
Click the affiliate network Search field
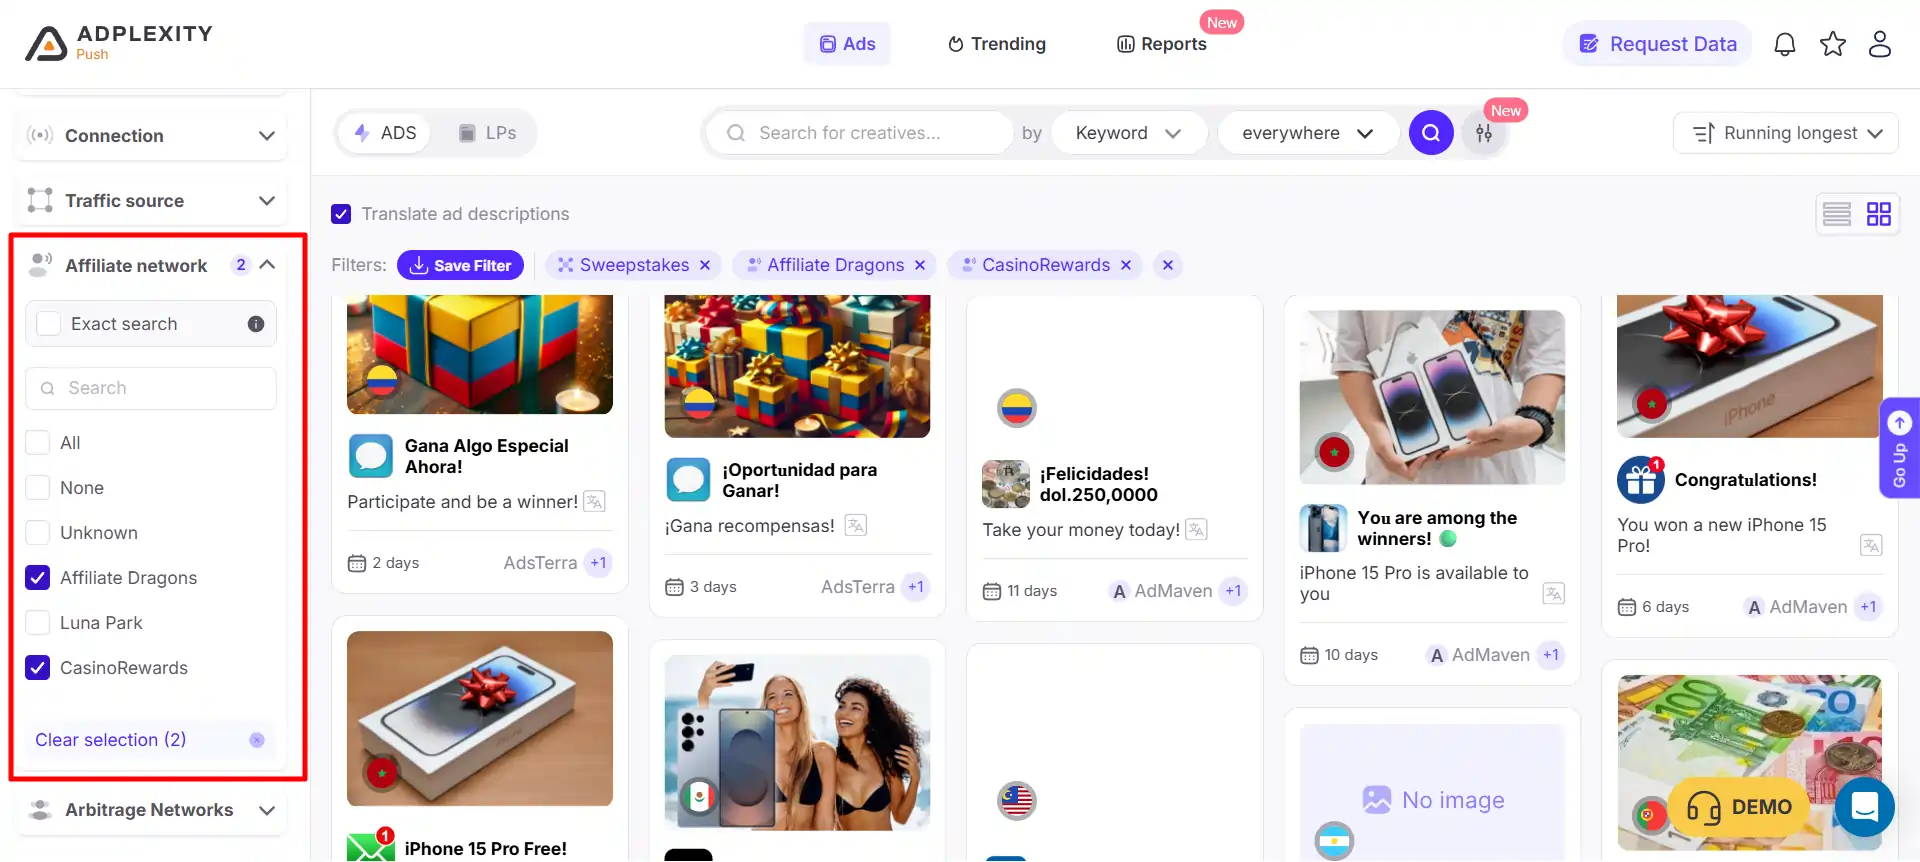tap(151, 388)
